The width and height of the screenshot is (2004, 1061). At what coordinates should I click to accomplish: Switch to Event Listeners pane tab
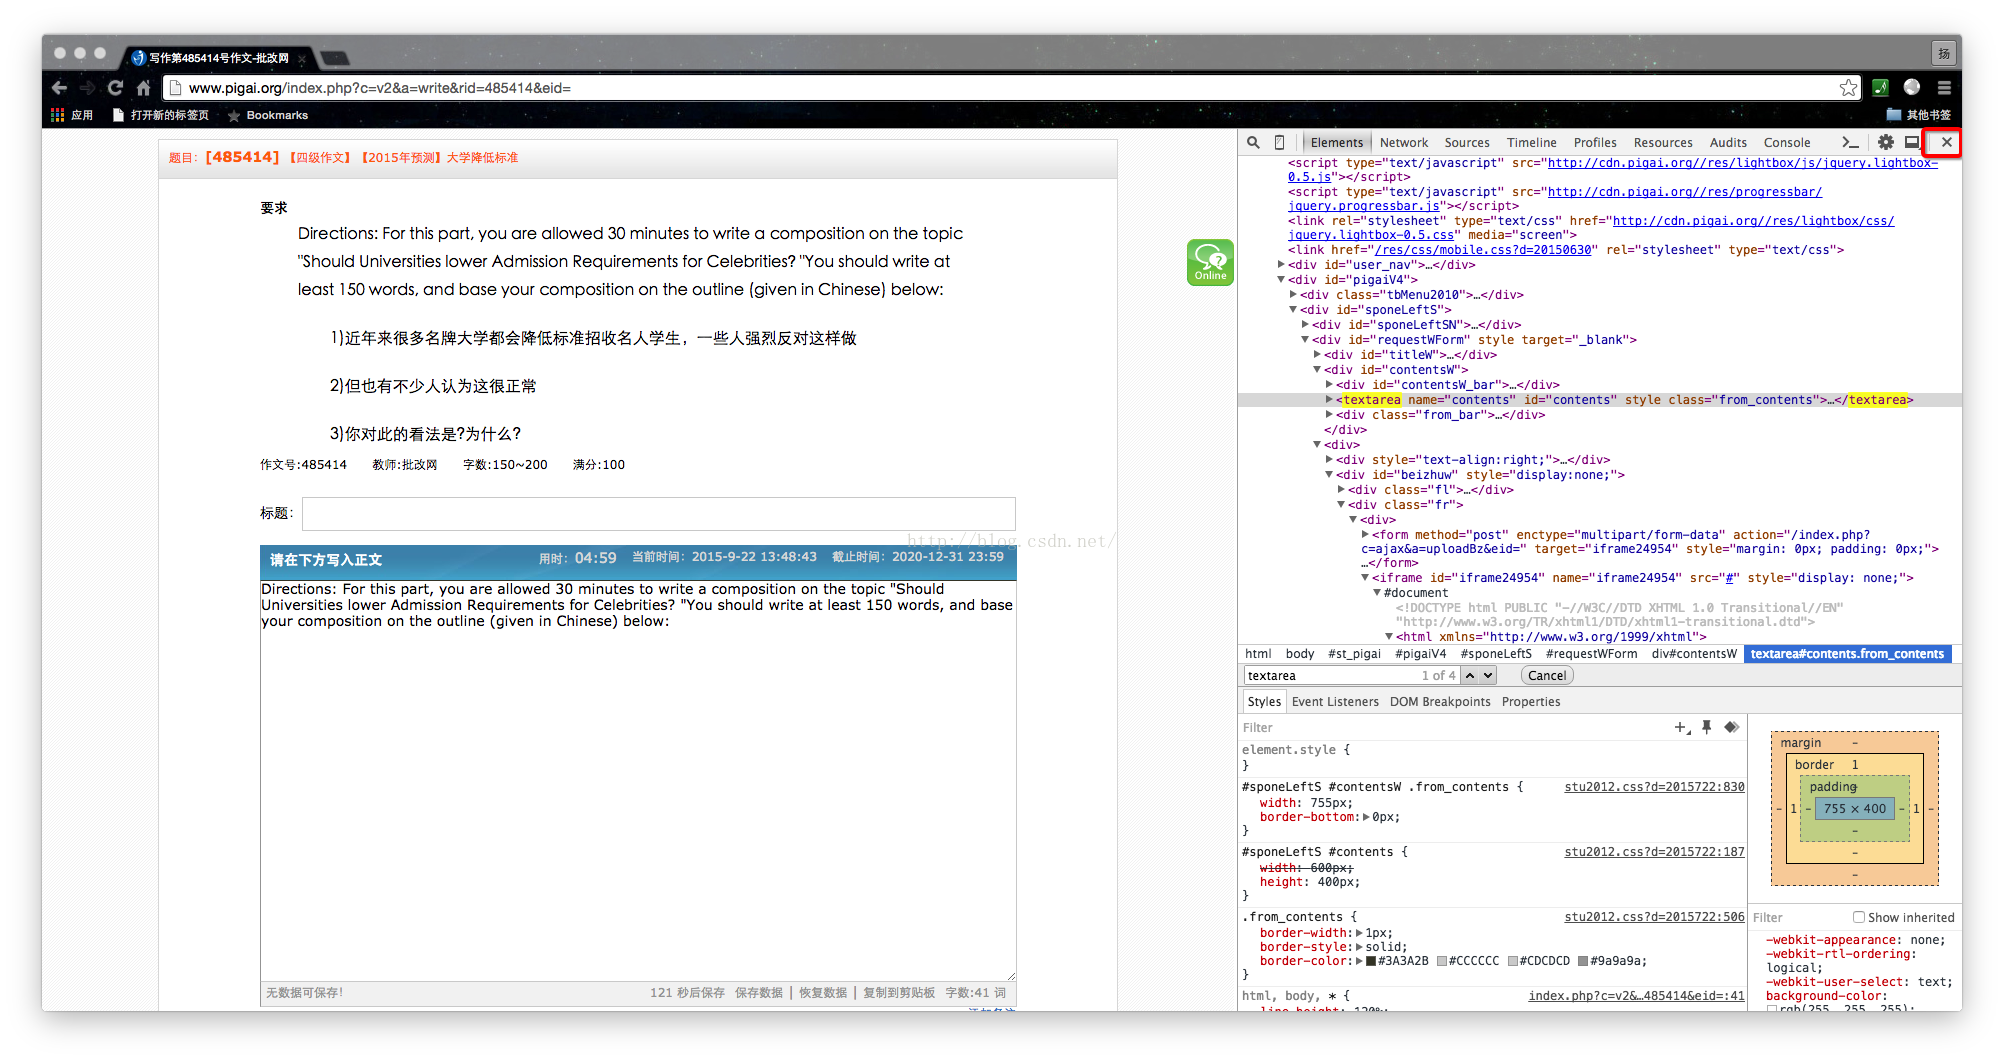pos(1335,702)
